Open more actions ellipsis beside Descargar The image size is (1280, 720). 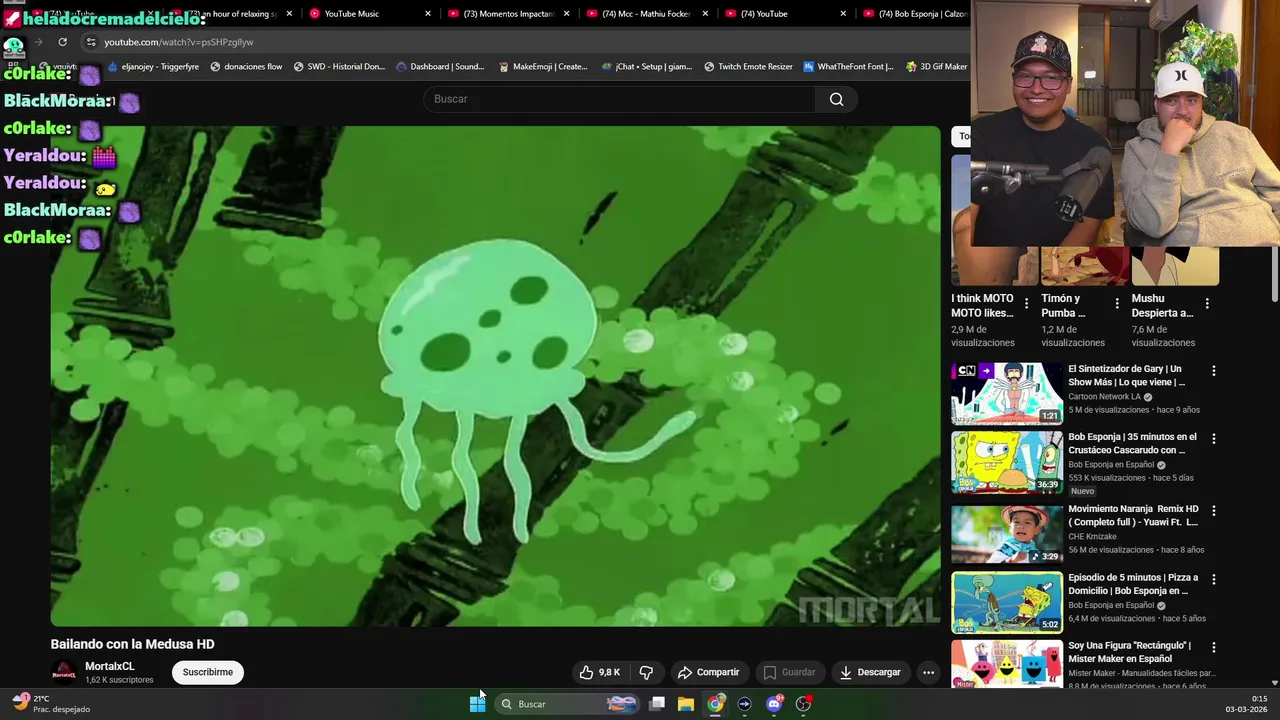pyautogui.click(x=928, y=672)
